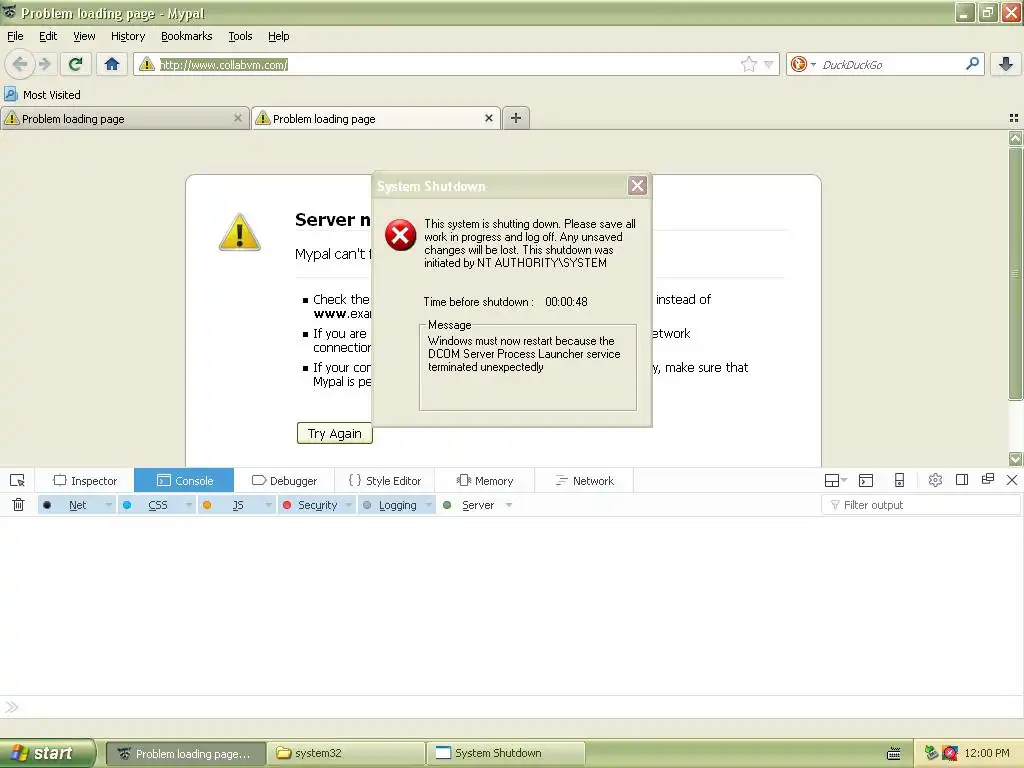Image resolution: width=1024 pixels, height=768 pixels.
Task: Close the developer tools panel
Action: click(1012, 480)
